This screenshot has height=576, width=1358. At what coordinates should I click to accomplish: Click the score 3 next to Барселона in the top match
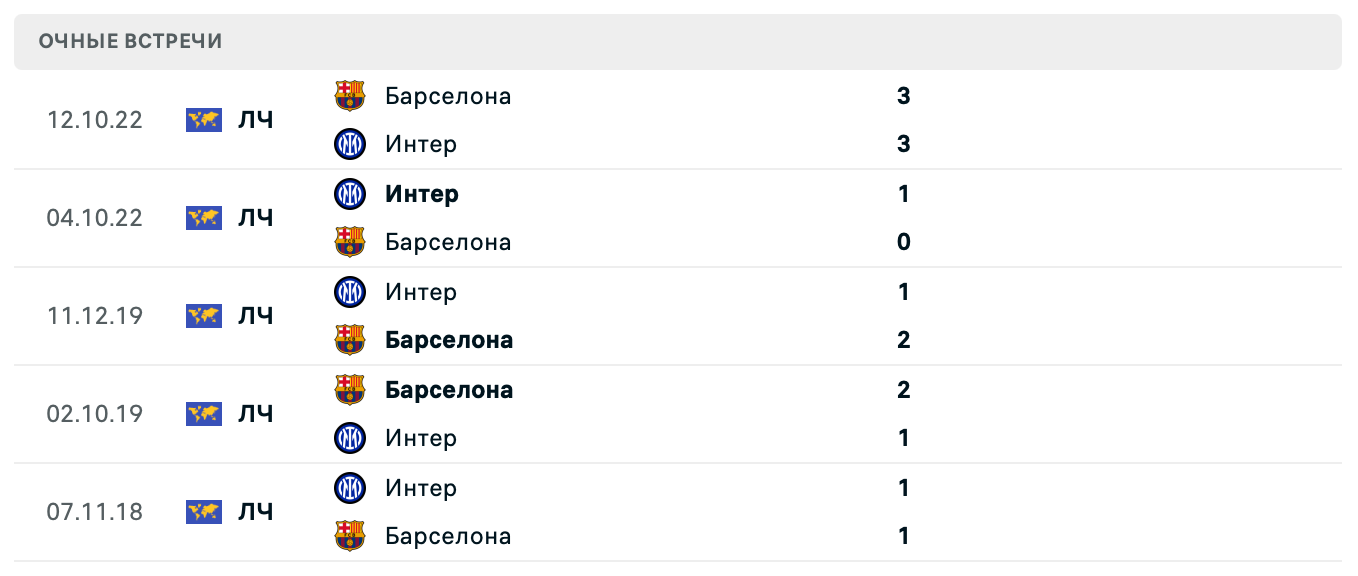pyautogui.click(x=903, y=96)
